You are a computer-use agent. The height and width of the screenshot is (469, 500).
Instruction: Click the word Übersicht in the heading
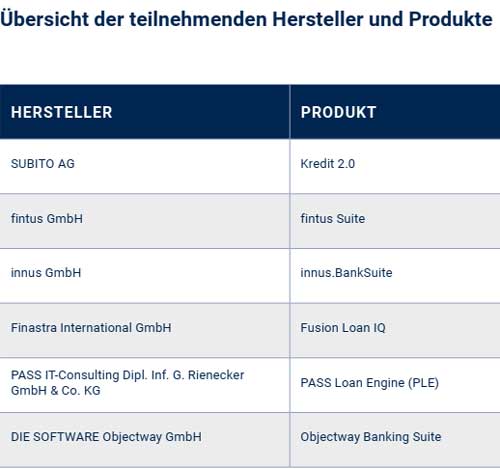(45, 18)
